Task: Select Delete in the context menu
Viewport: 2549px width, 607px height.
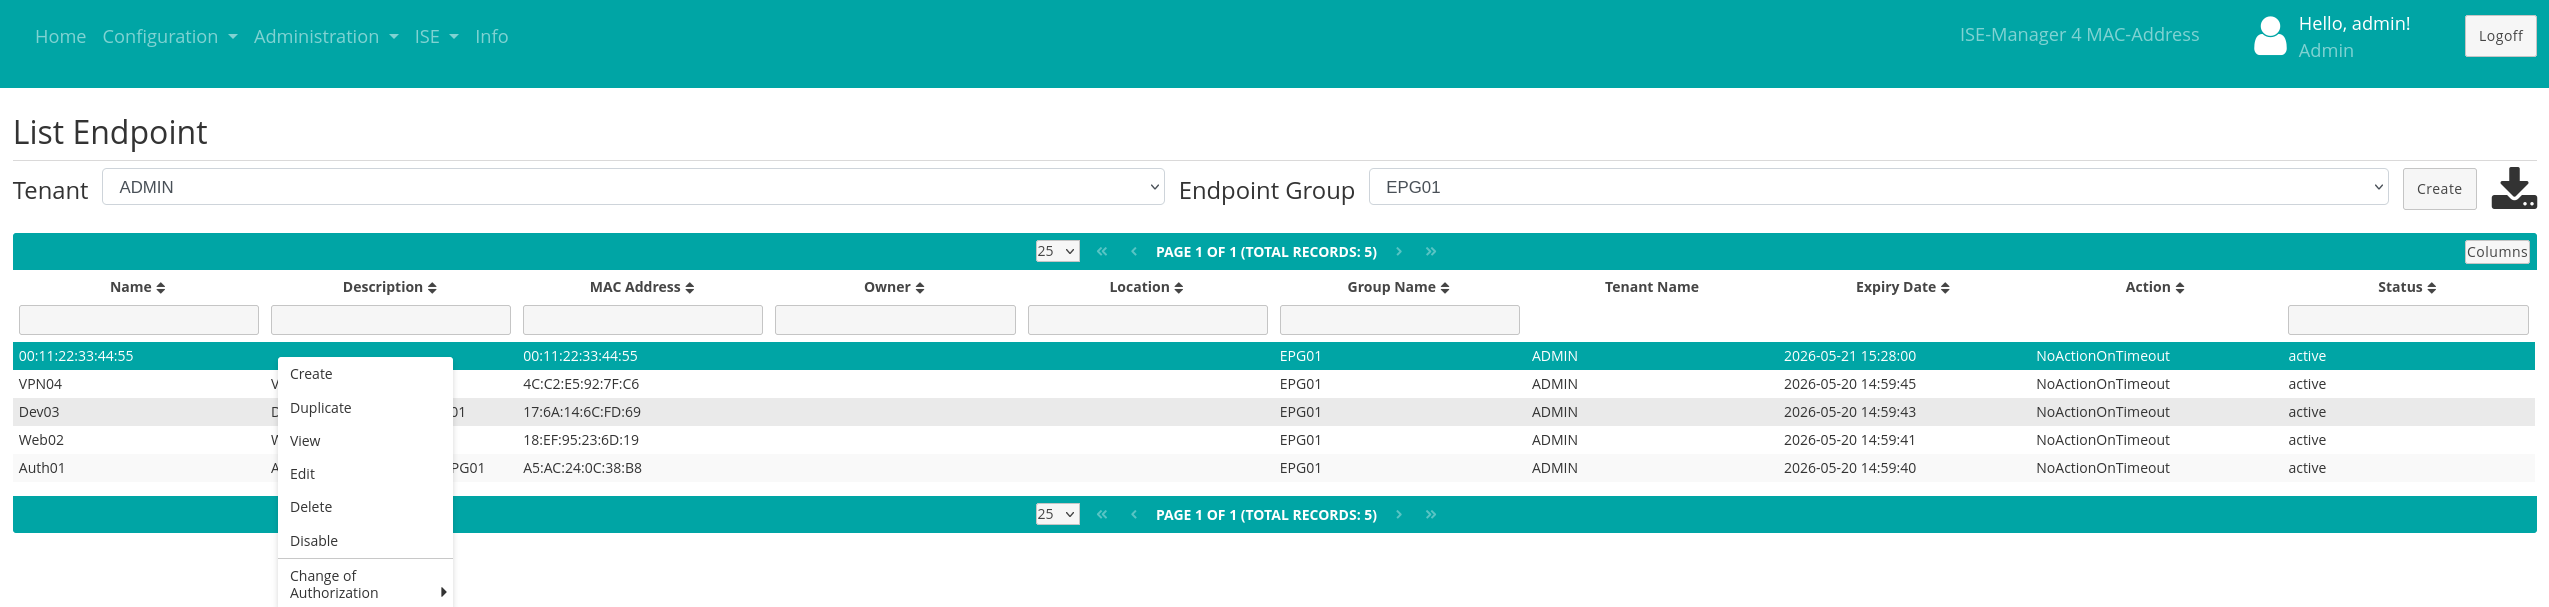Action: (x=311, y=507)
